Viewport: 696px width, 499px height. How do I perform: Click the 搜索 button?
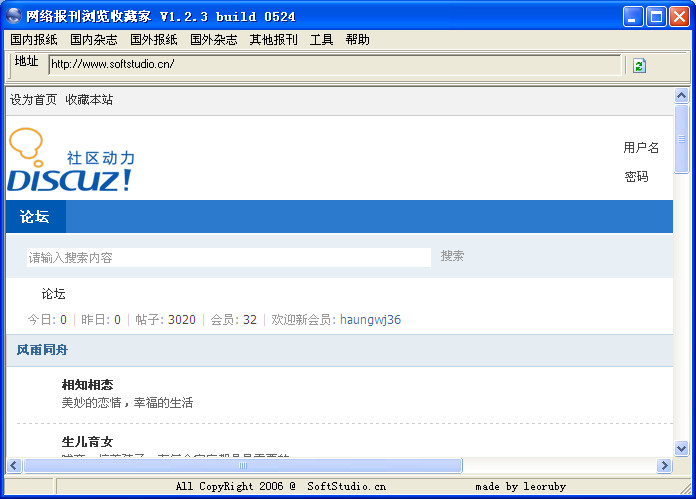tap(452, 256)
